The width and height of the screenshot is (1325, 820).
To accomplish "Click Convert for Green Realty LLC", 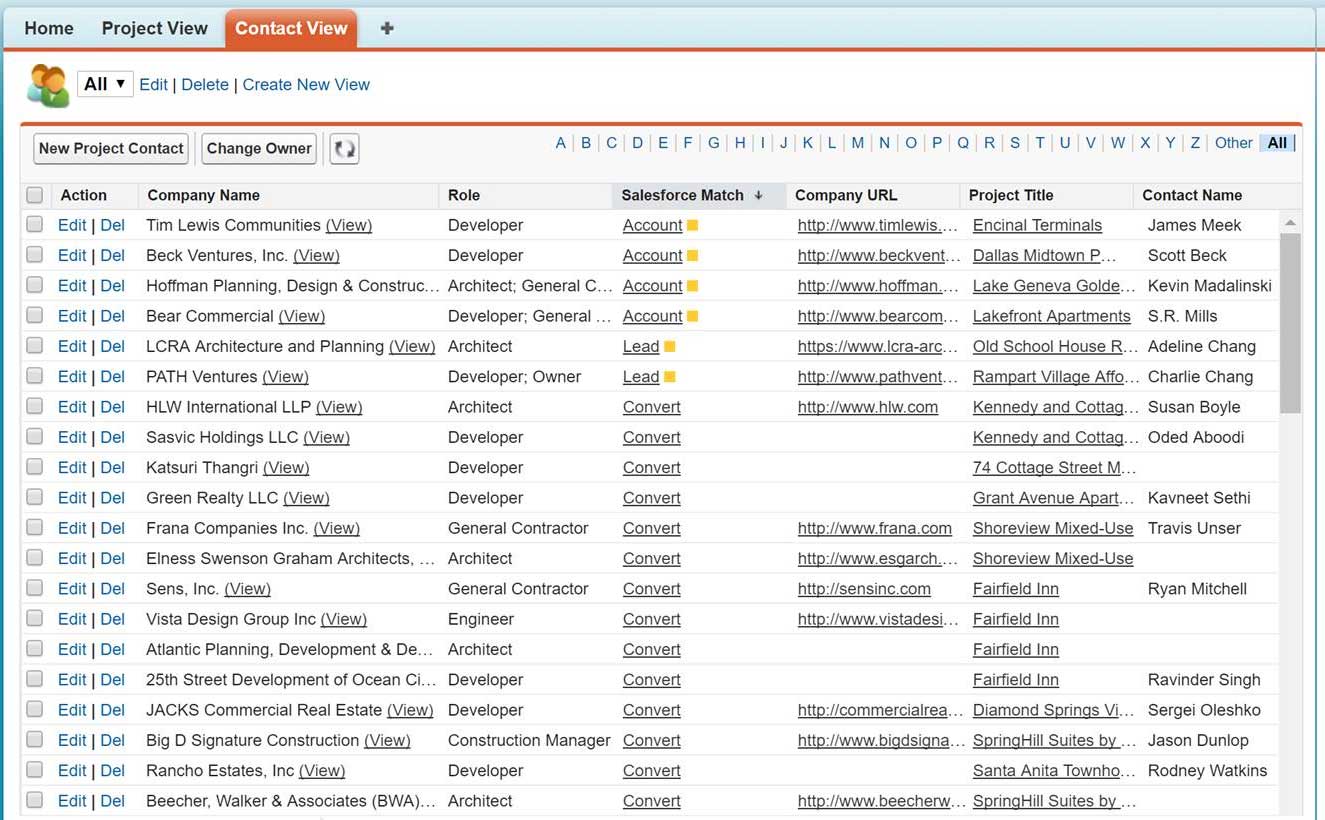I will [651, 498].
